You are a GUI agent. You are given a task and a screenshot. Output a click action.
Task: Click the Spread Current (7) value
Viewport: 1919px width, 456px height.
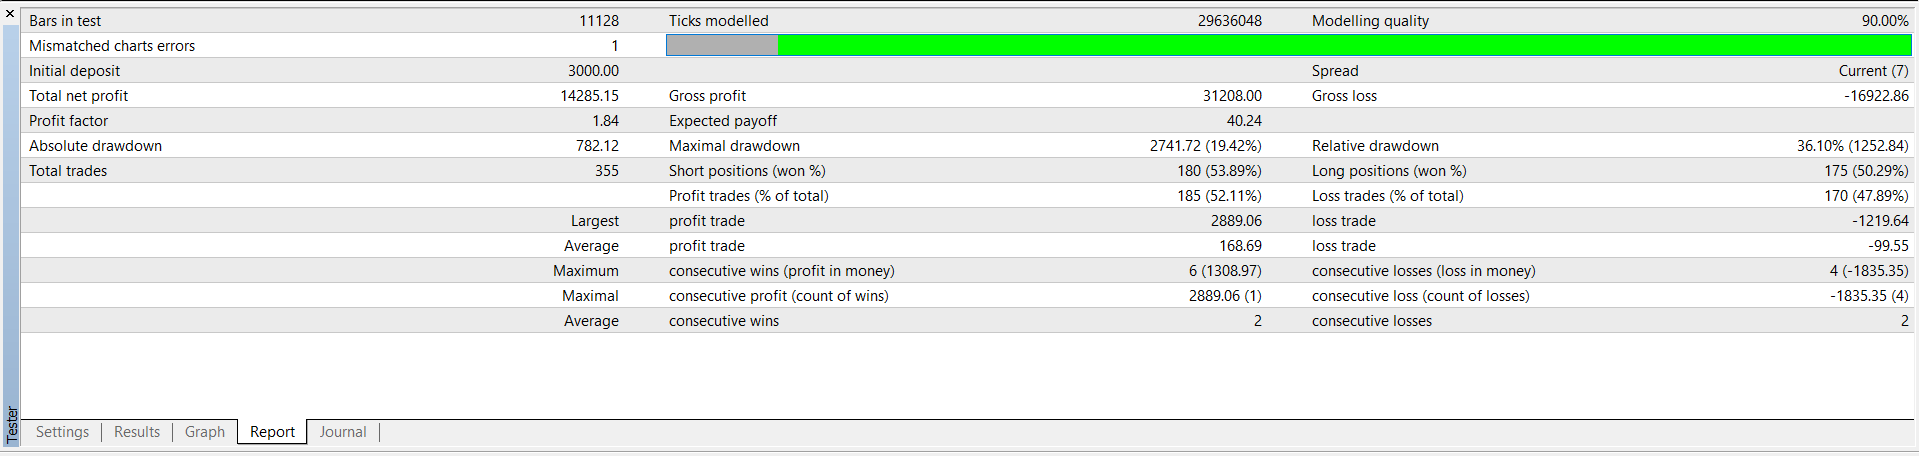(x=1873, y=71)
